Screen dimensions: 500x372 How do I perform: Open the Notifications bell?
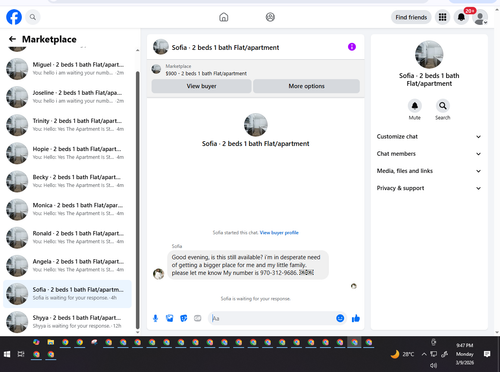click(461, 17)
